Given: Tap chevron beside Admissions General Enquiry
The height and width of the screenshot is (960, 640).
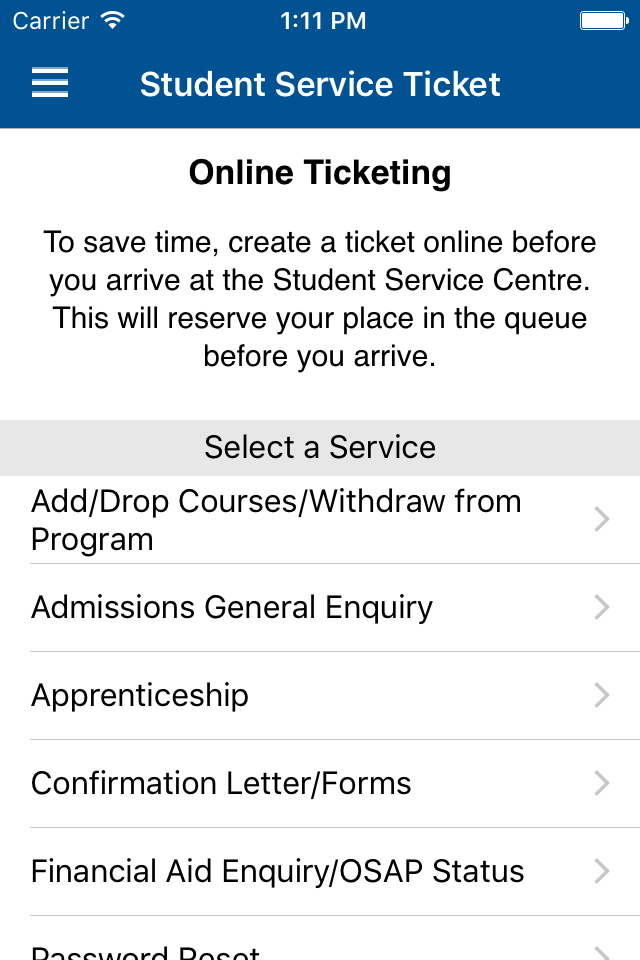Looking at the screenshot, I should (602, 607).
